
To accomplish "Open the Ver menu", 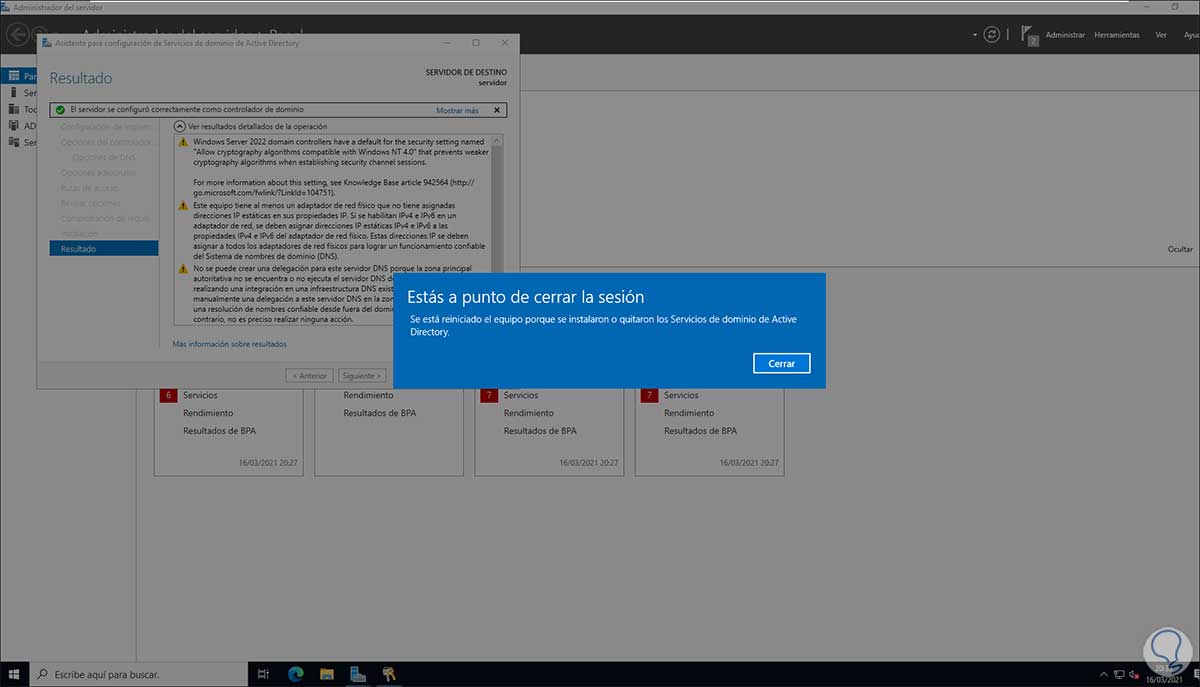I will coord(1161,35).
